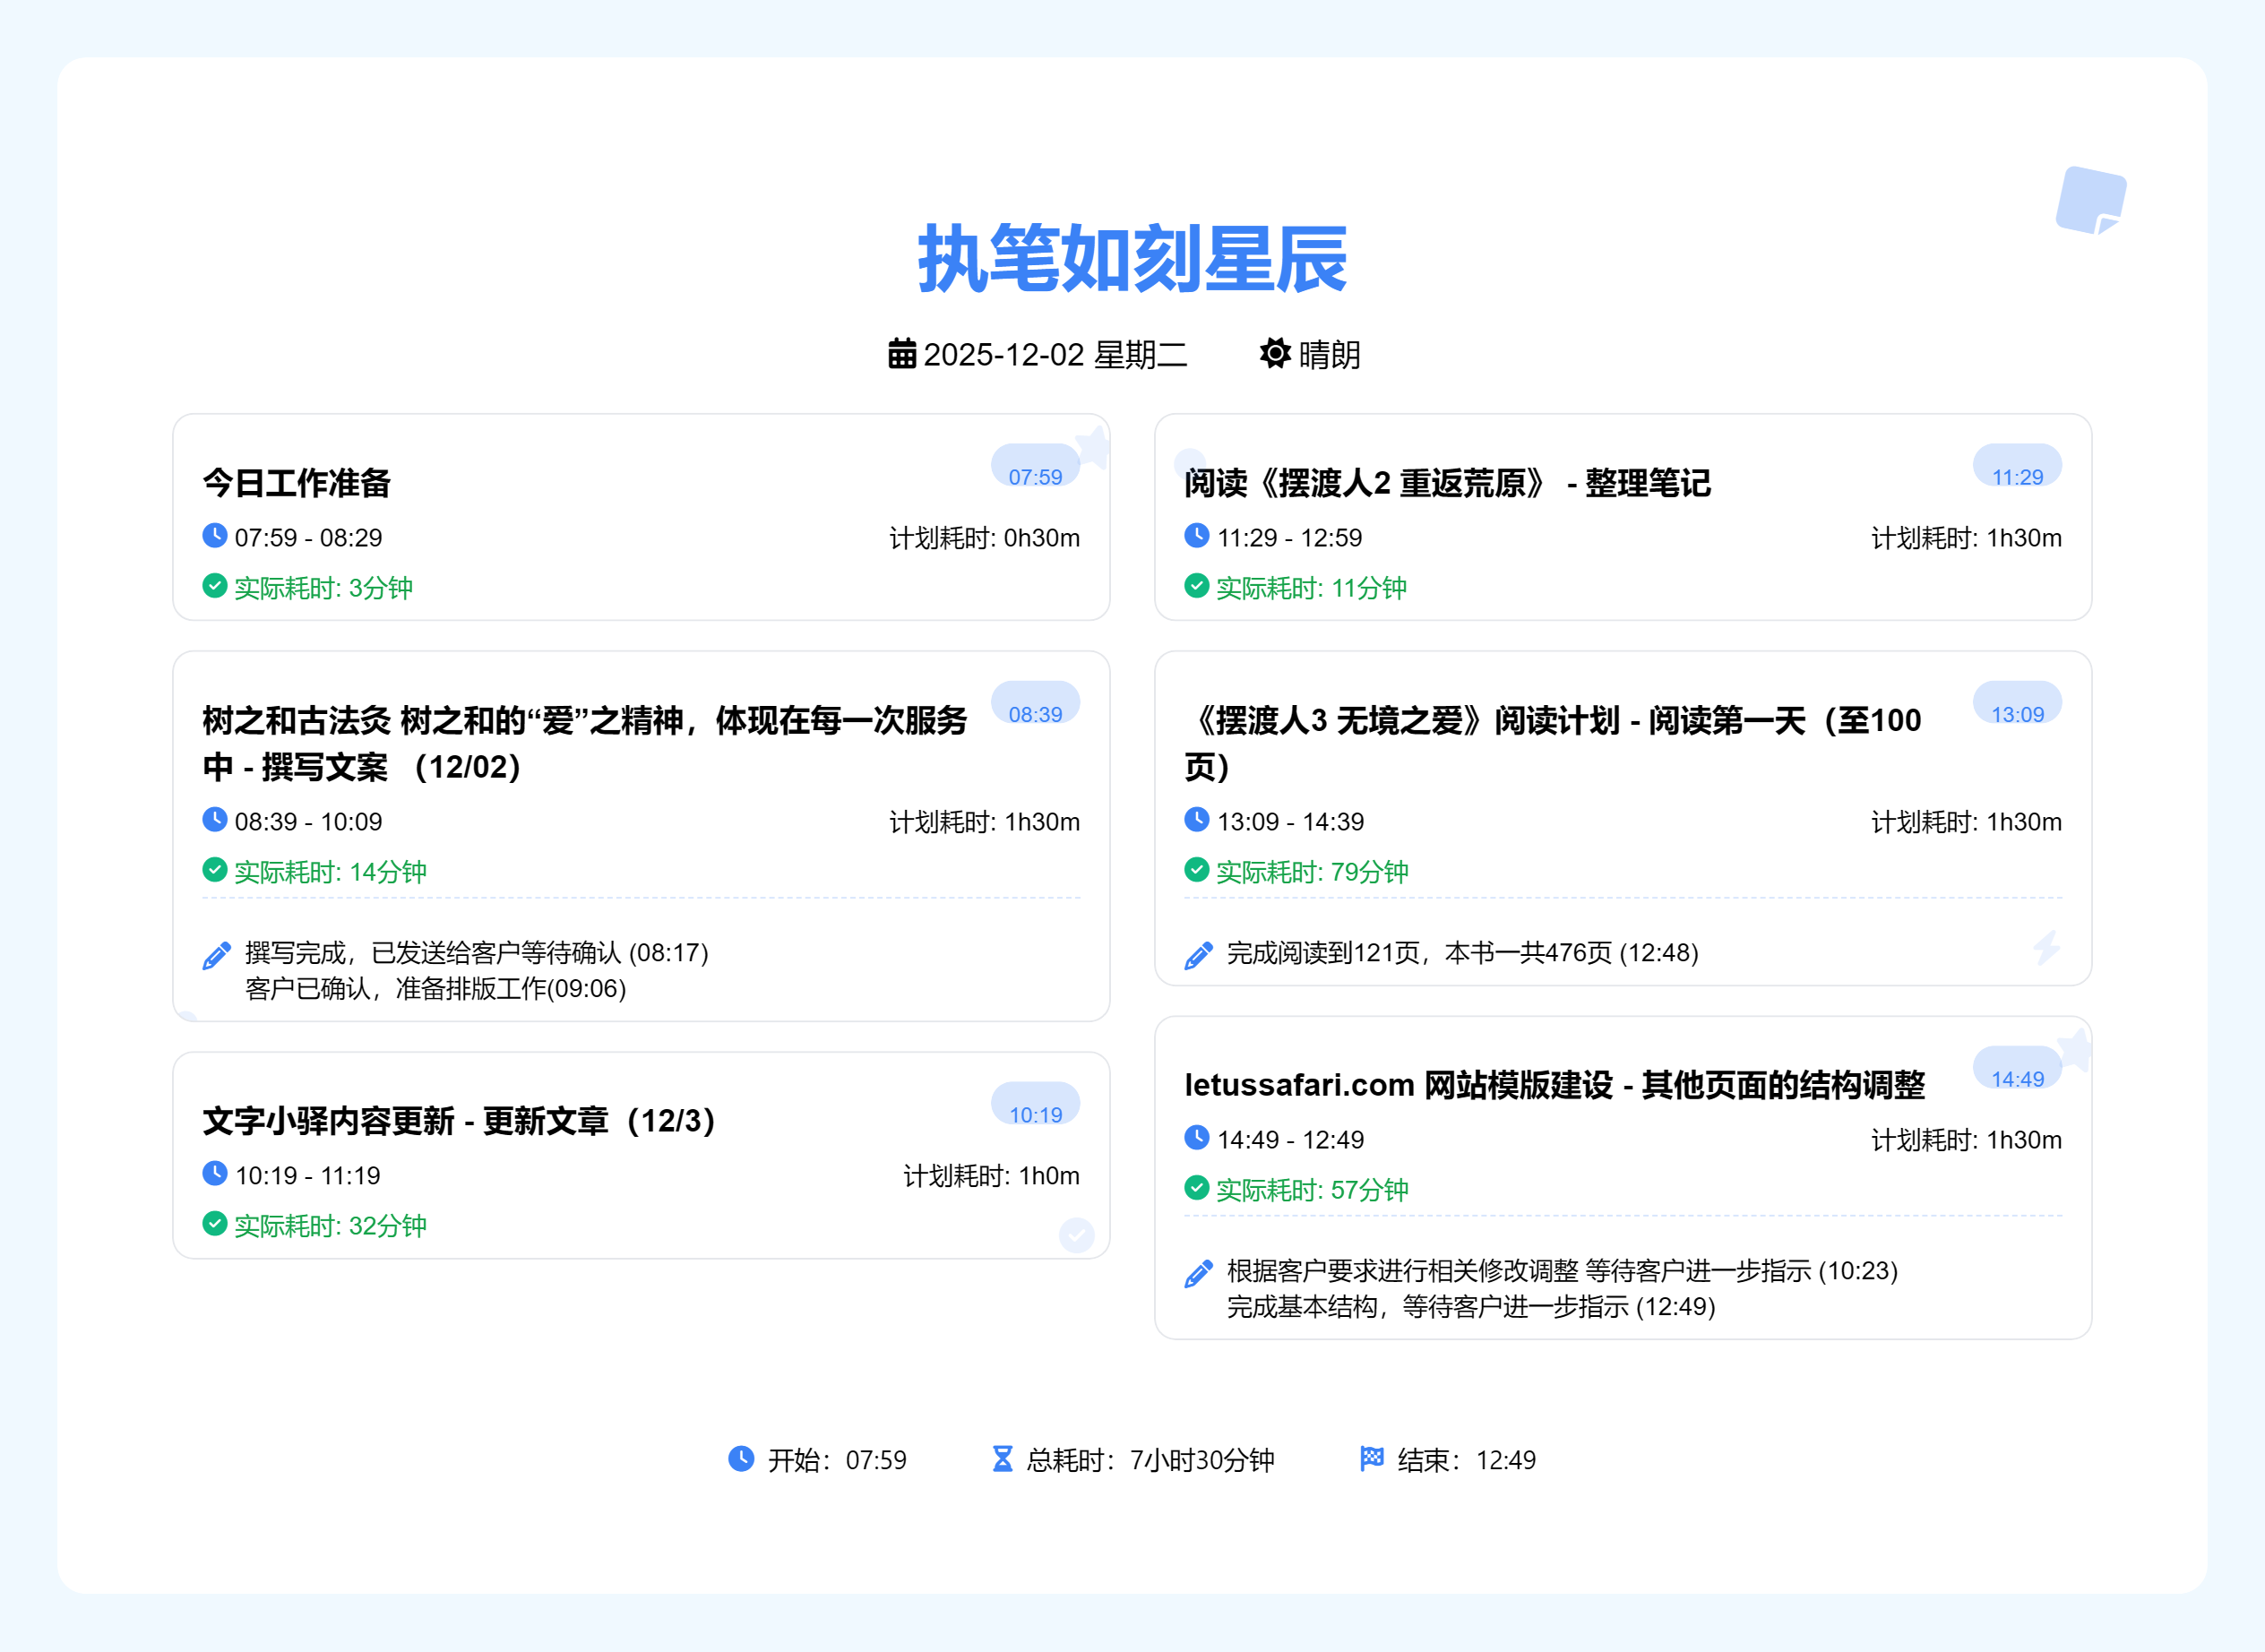
Task: Click the calendar icon beside 2025-12-02
Action: pyautogui.click(x=901, y=354)
